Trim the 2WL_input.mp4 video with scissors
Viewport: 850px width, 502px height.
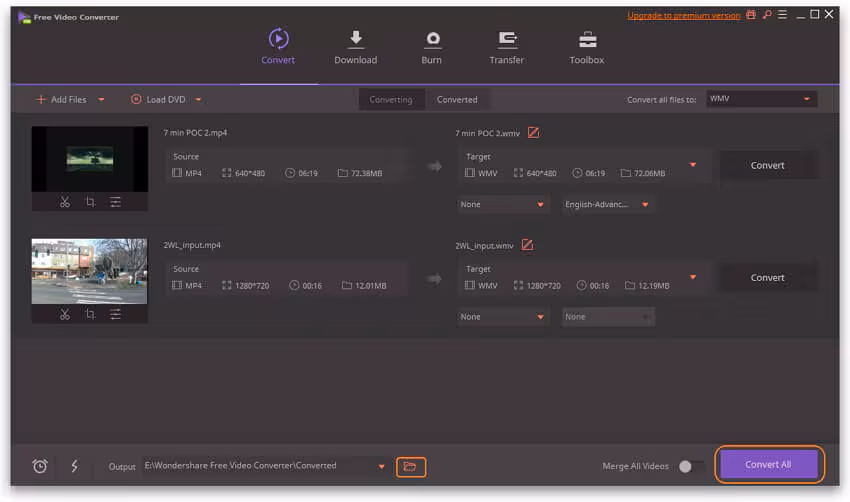65,314
